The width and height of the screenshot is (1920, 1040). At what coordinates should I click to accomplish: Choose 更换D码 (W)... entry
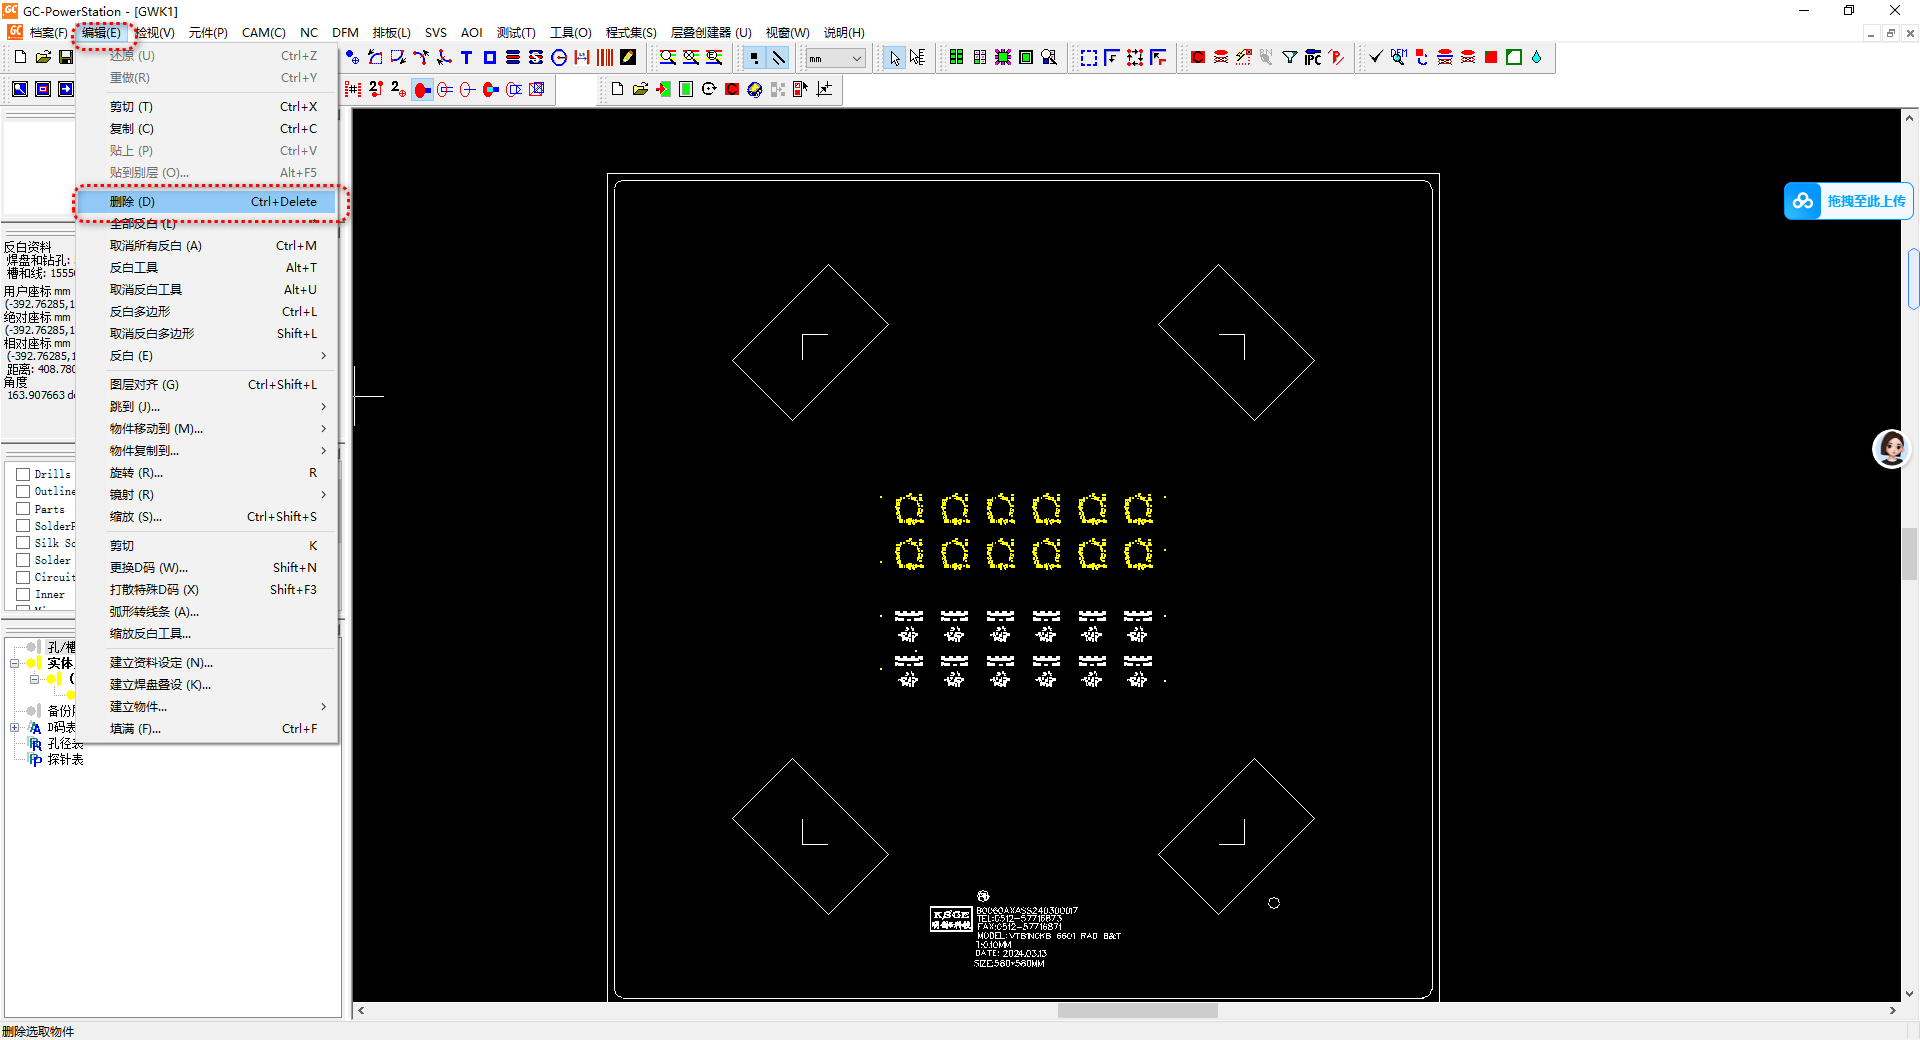(x=207, y=568)
